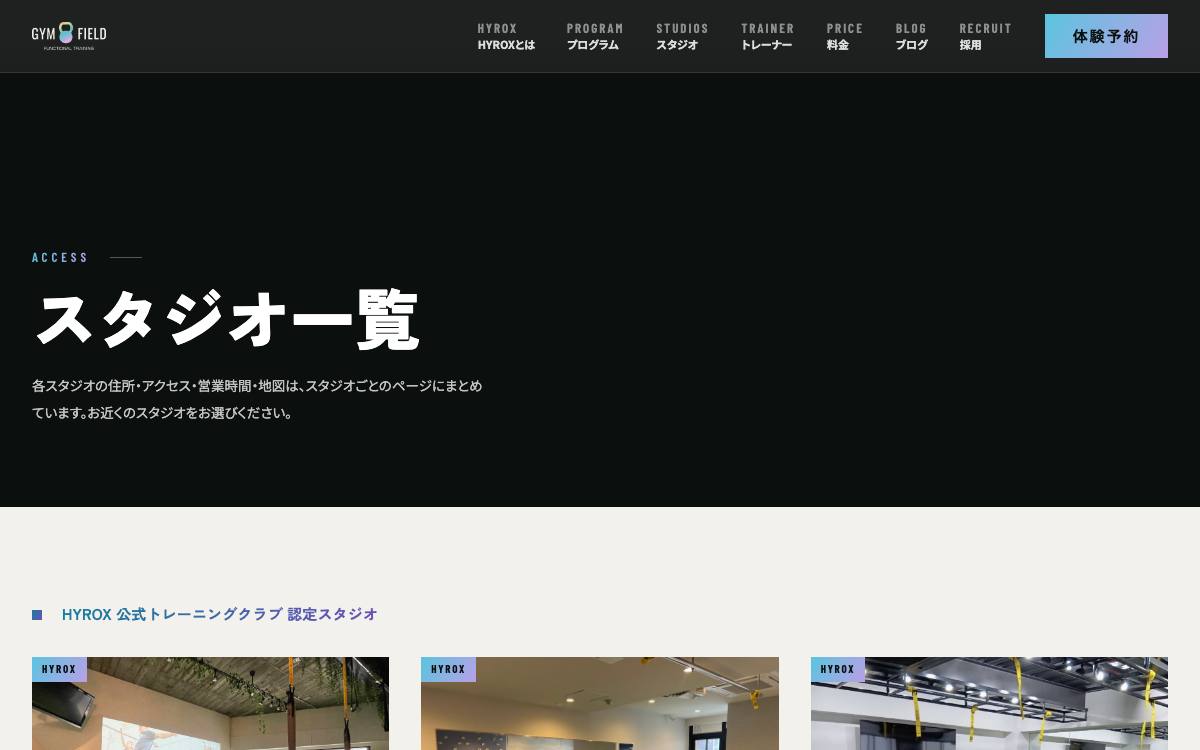Click the HYROX badge on the first studio card
The width and height of the screenshot is (1200, 750).
(x=59, y=669)
